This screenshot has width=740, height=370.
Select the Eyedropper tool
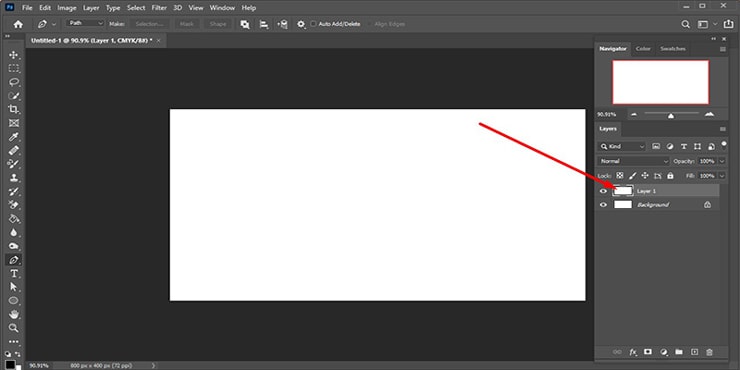(14, 137)
